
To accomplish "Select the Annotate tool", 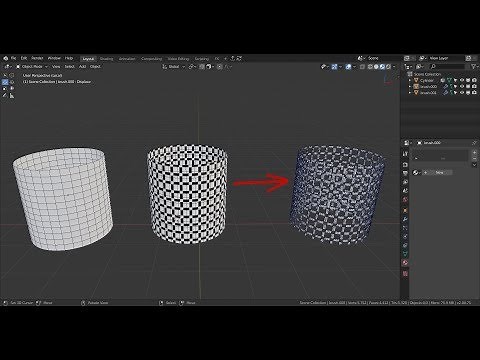I will [x=5, y=96].
